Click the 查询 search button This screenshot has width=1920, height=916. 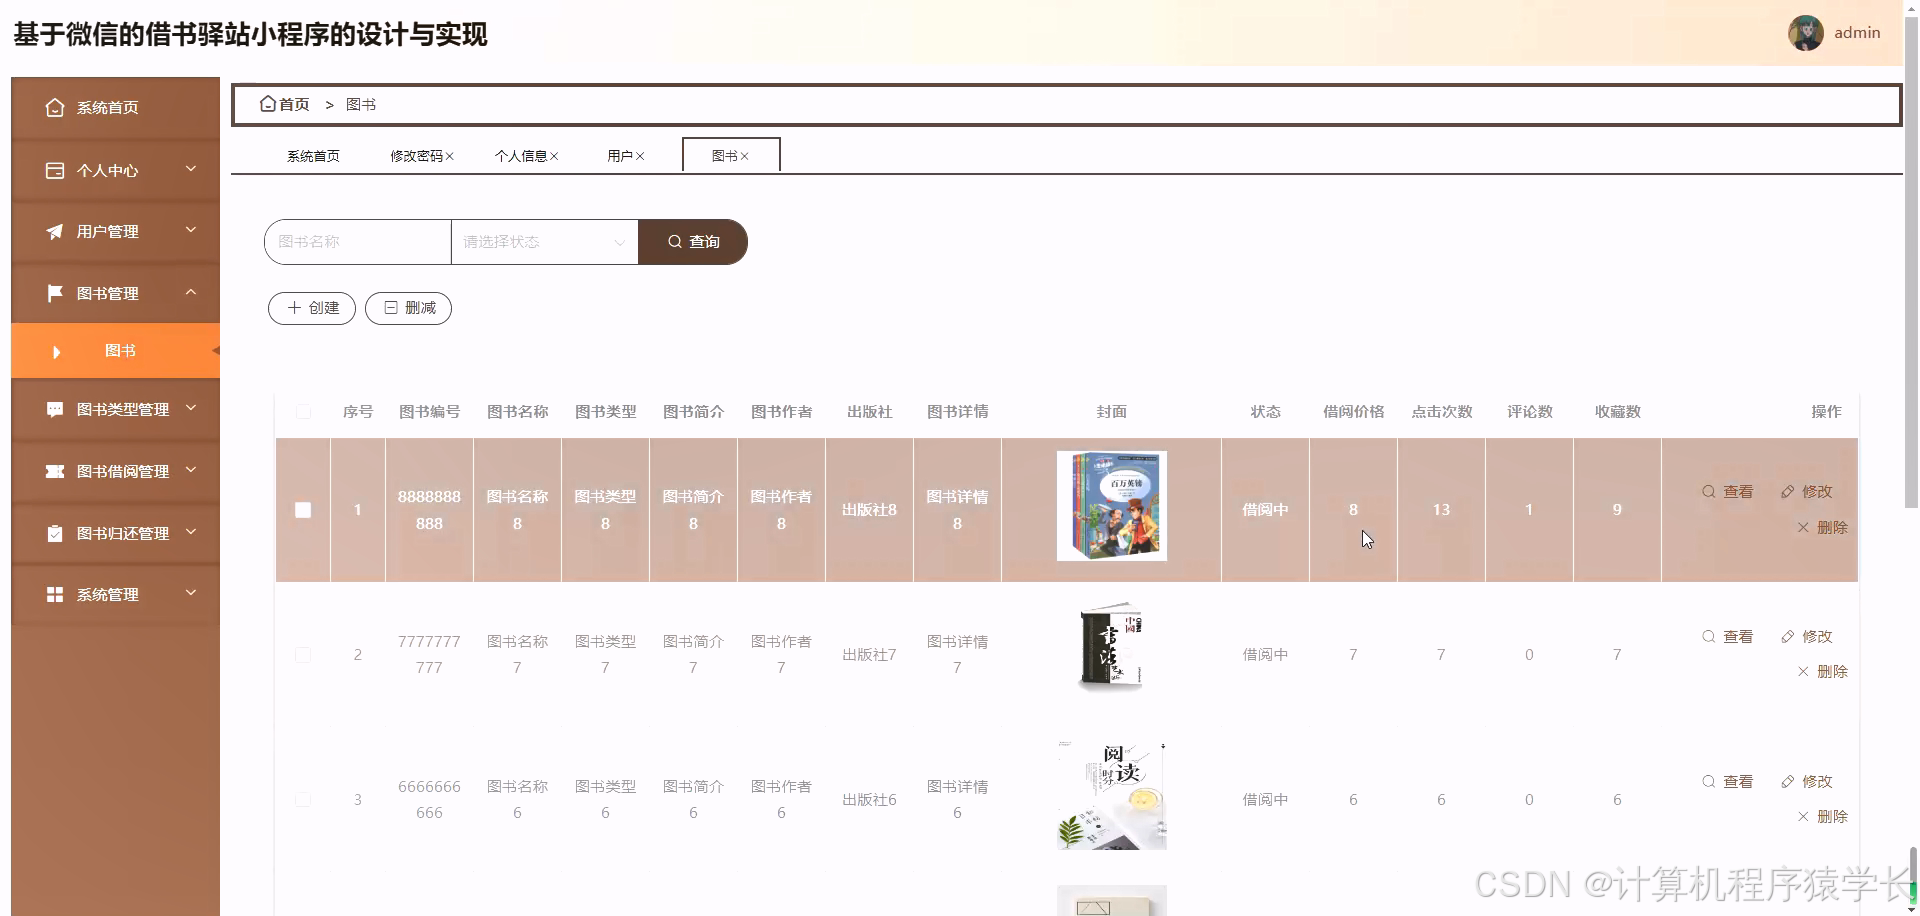click(693, 242)
